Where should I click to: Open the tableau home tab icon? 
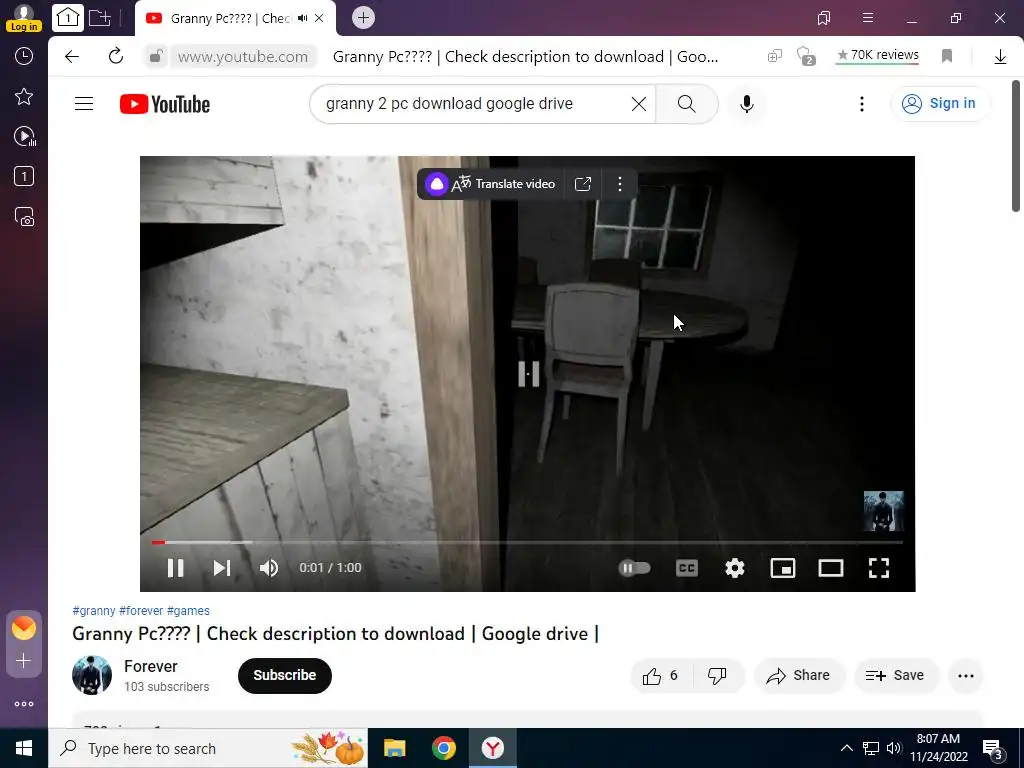tap(68, 18)
